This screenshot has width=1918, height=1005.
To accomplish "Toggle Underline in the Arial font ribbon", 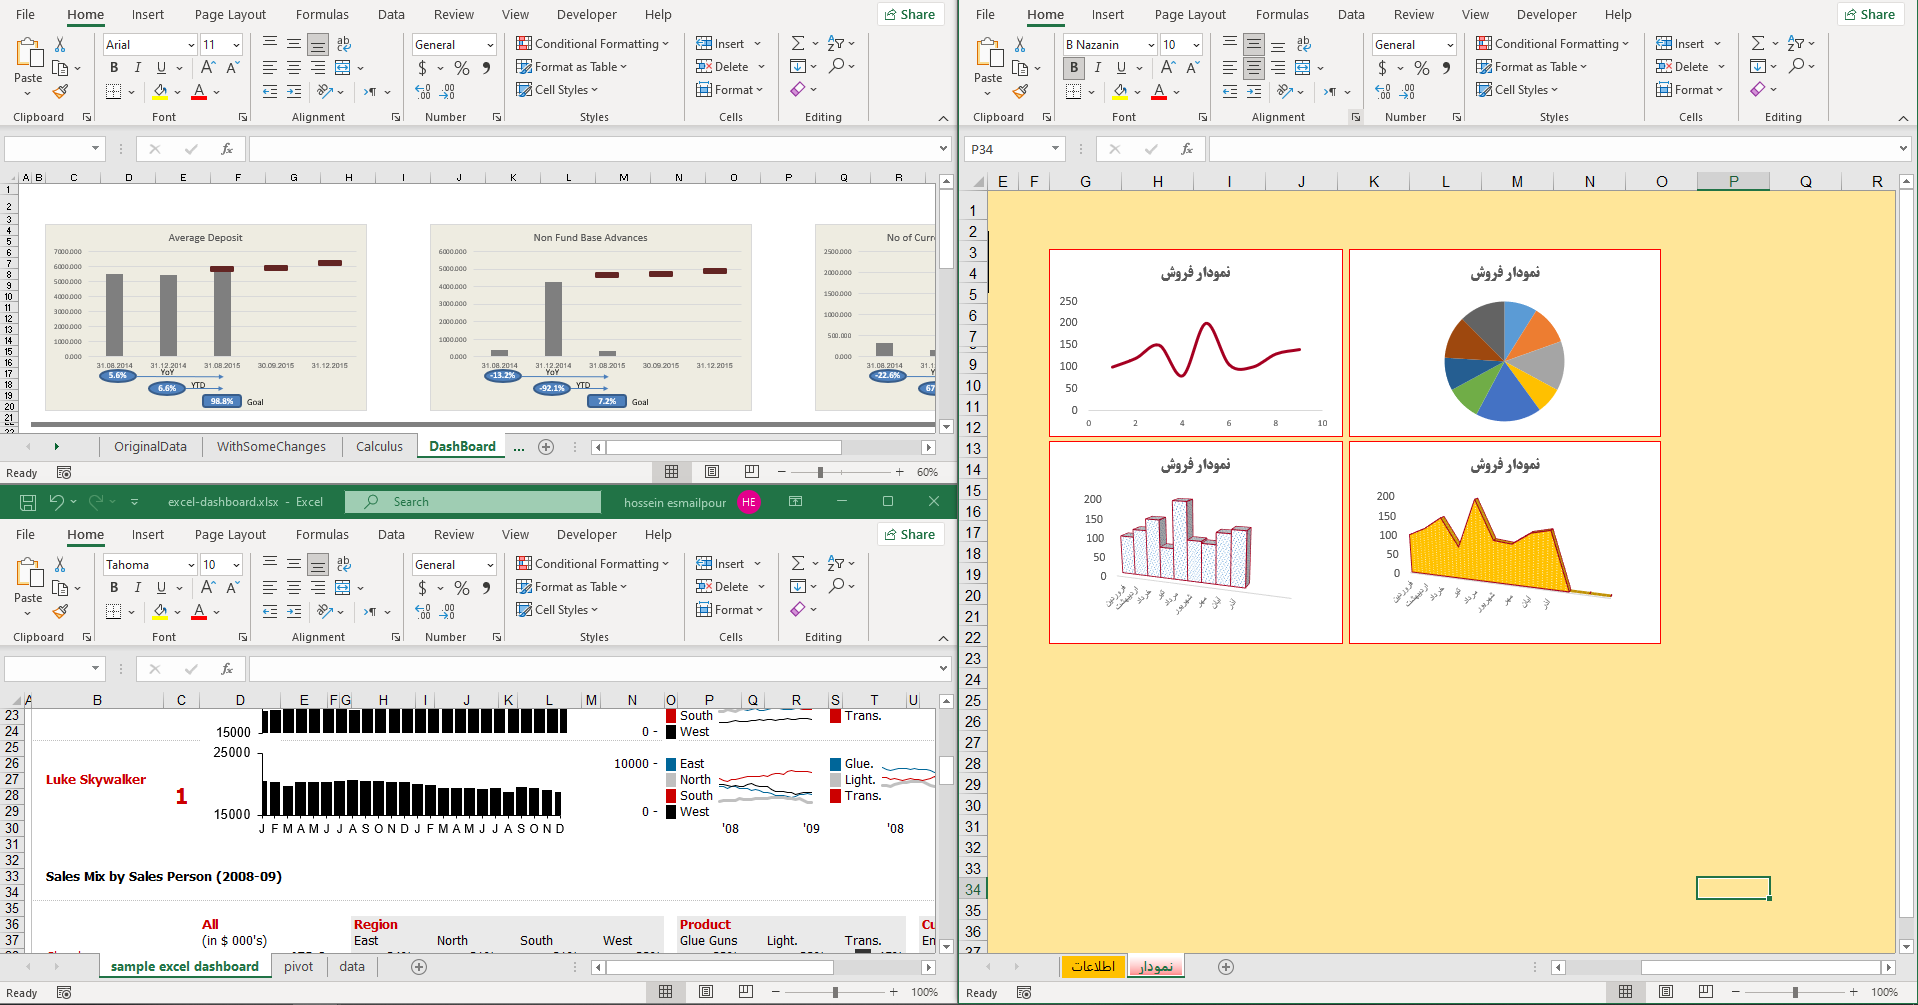I will tap(161, 68).
